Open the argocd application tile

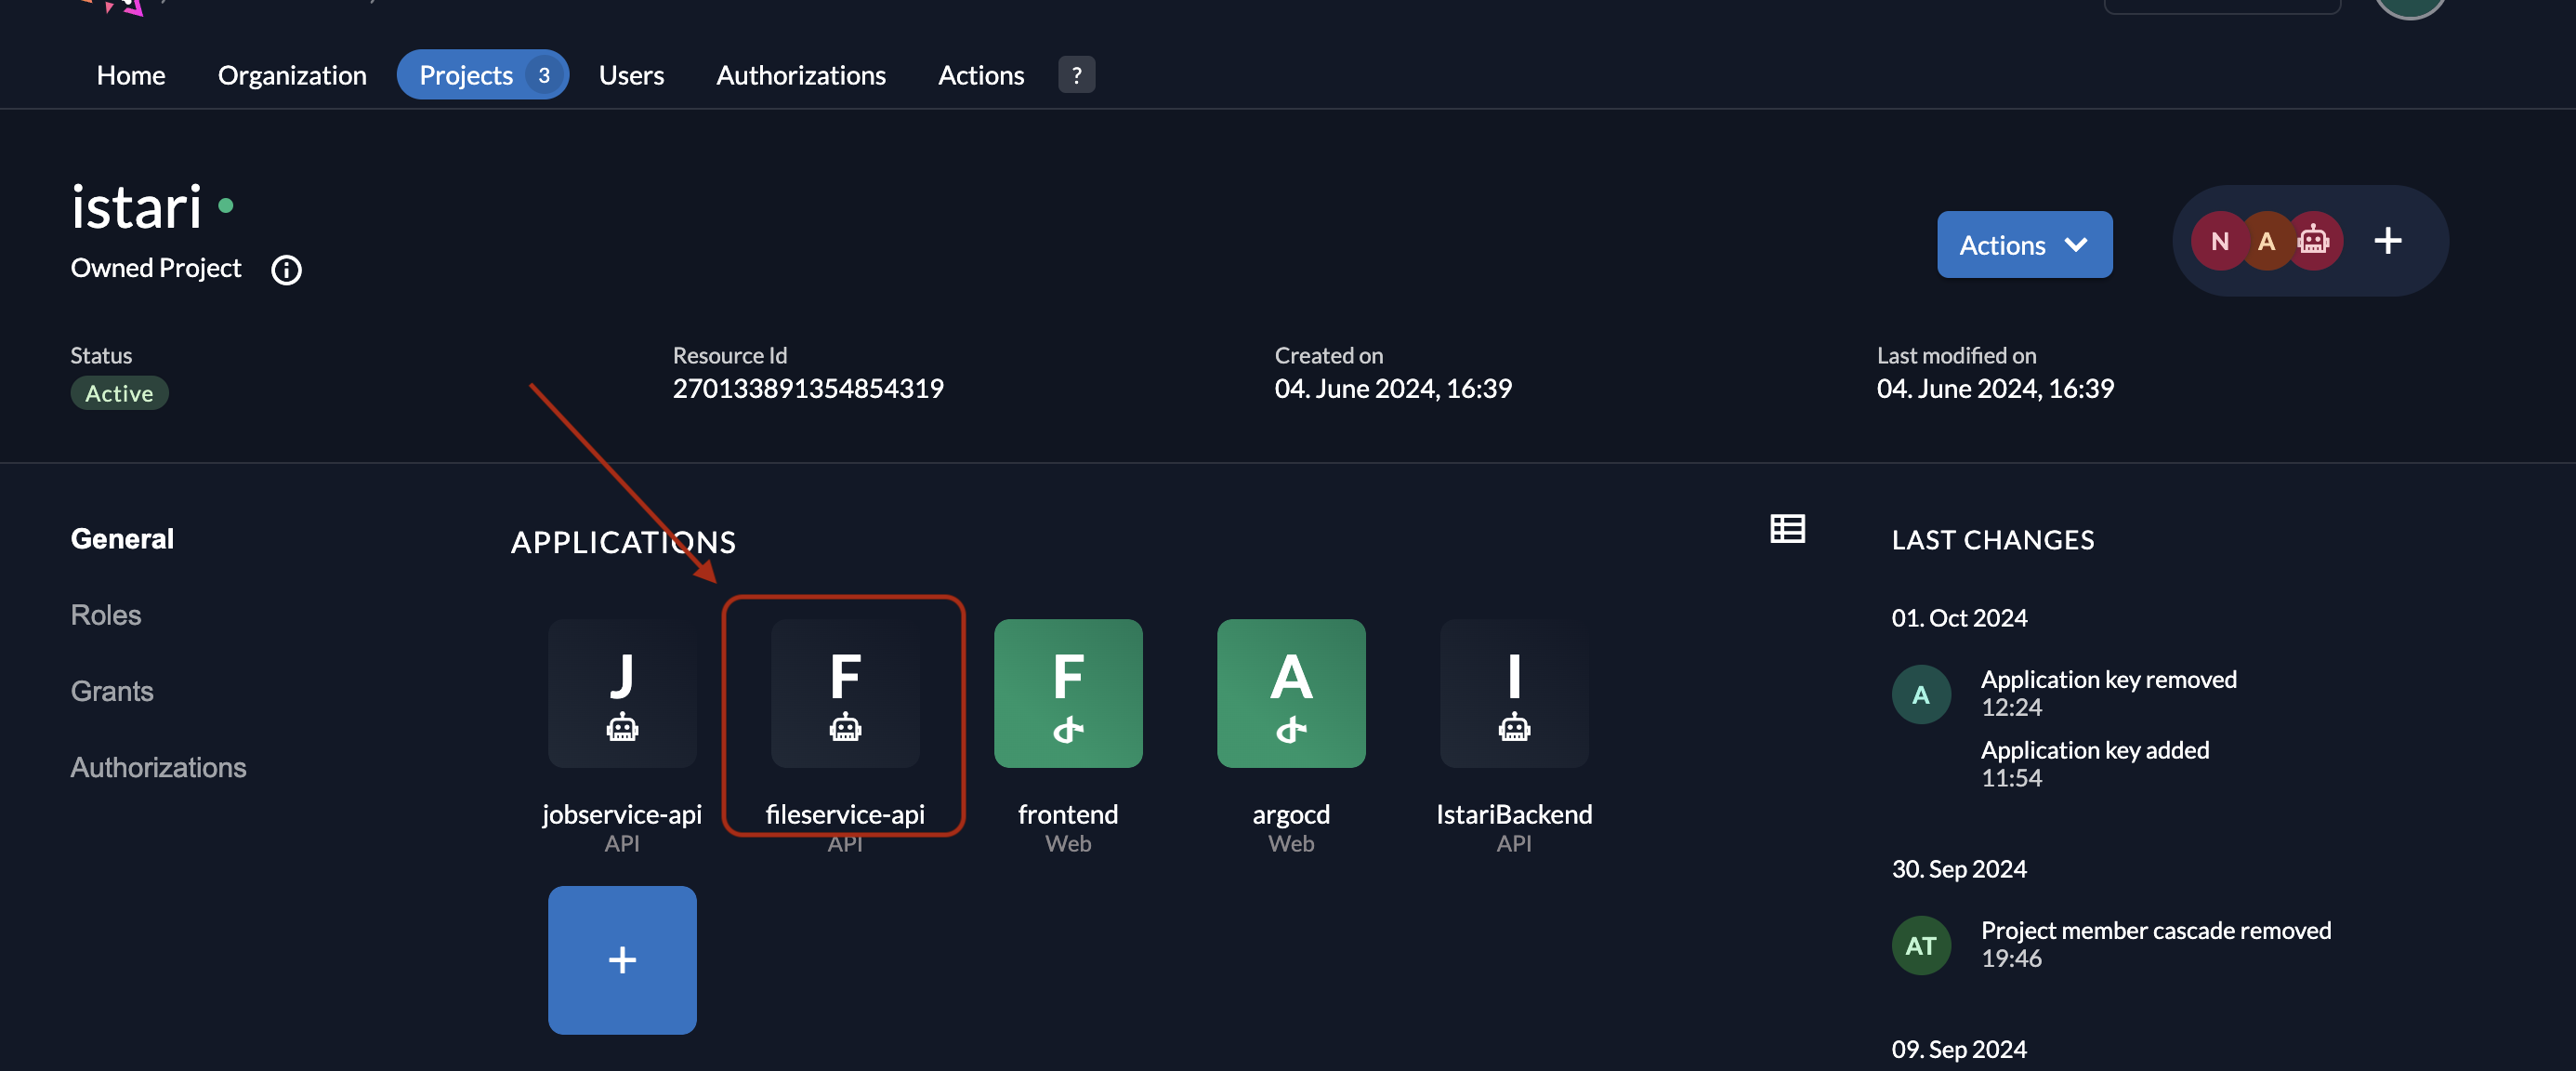[x=1291, y=693]
